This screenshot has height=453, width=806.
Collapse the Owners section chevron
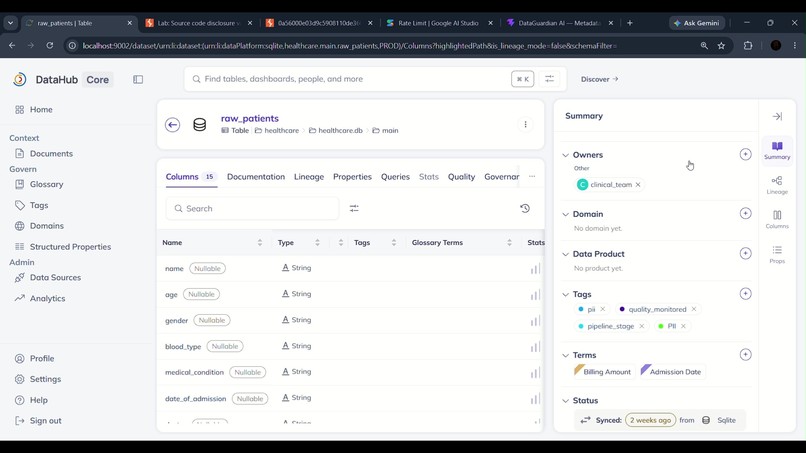click(x=565, y=155)
